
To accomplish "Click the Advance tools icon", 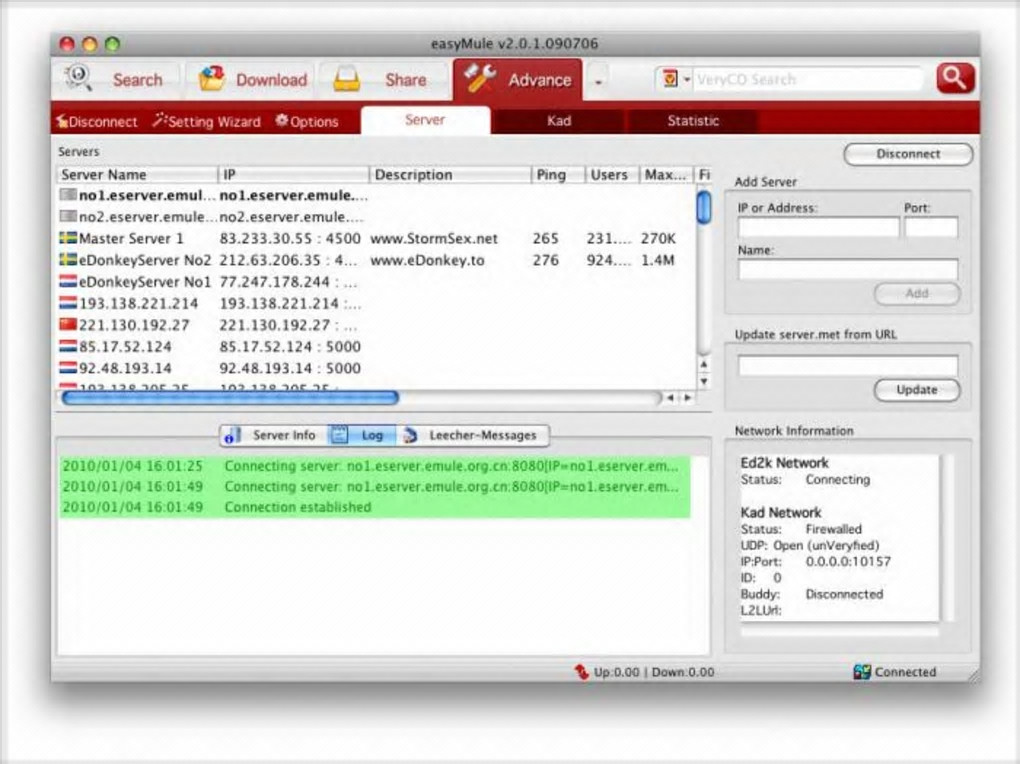I will point(480,79).
